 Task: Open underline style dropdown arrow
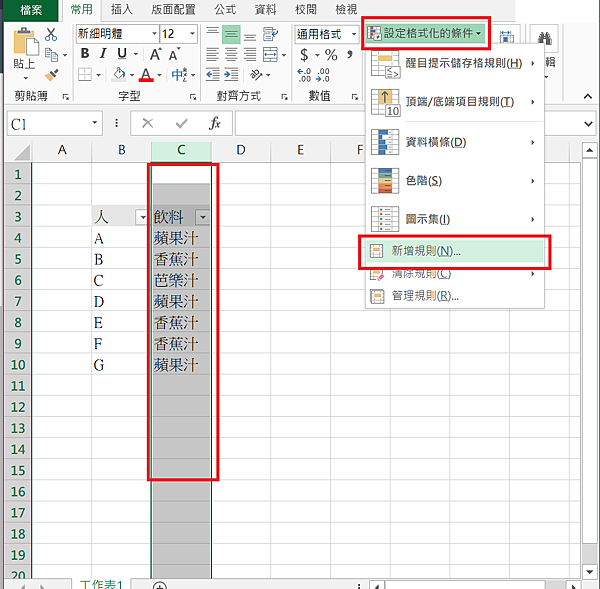click(136, 54)
